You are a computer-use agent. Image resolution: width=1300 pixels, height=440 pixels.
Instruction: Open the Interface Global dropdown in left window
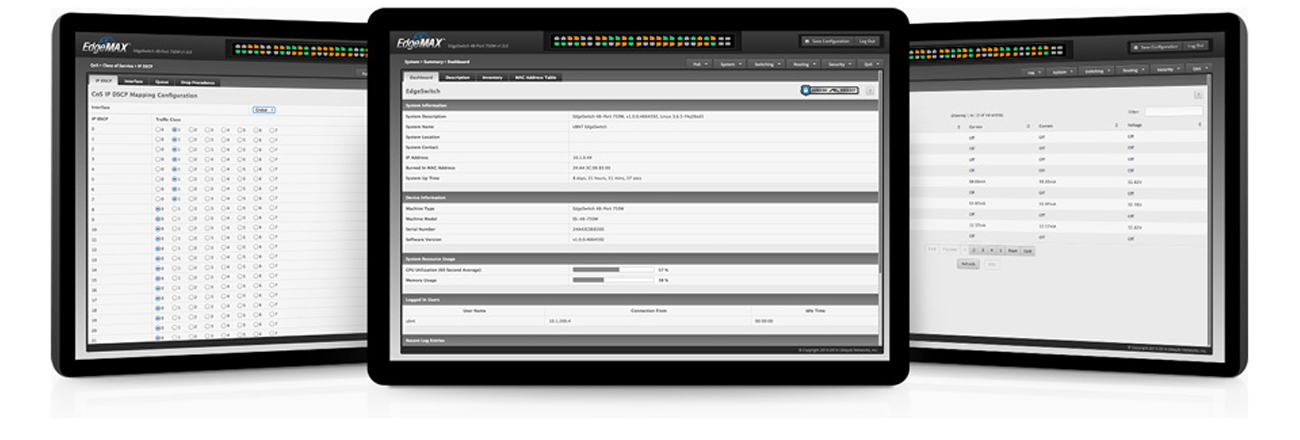(x=264, y=109)
